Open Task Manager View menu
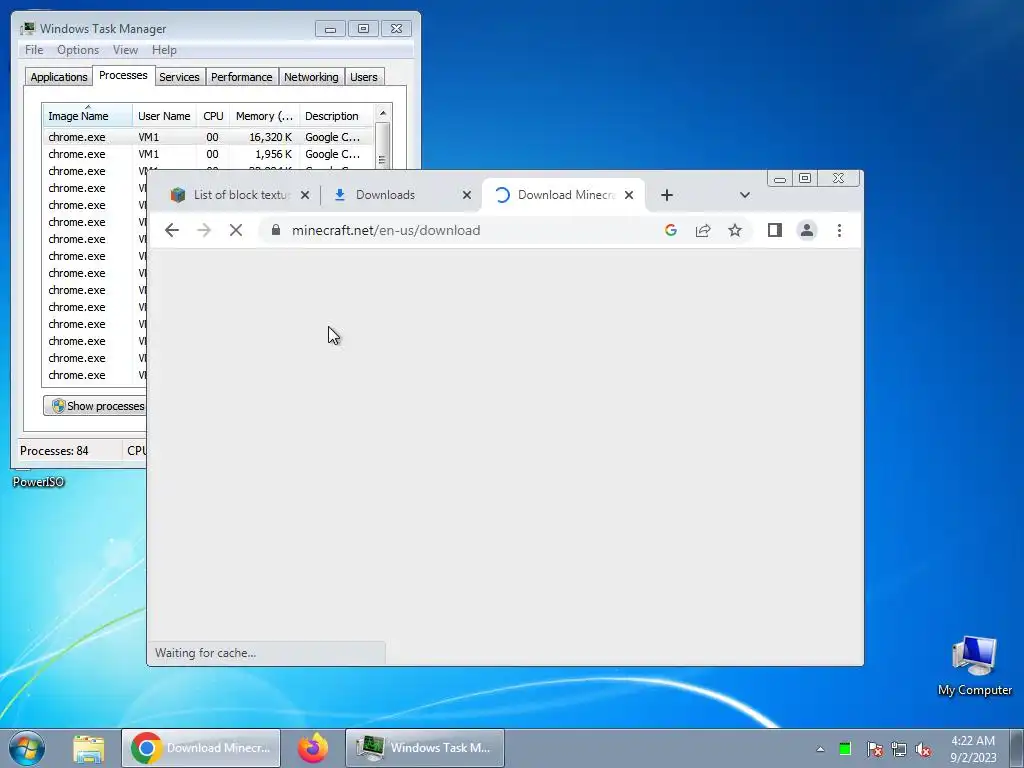 point(125,50)
